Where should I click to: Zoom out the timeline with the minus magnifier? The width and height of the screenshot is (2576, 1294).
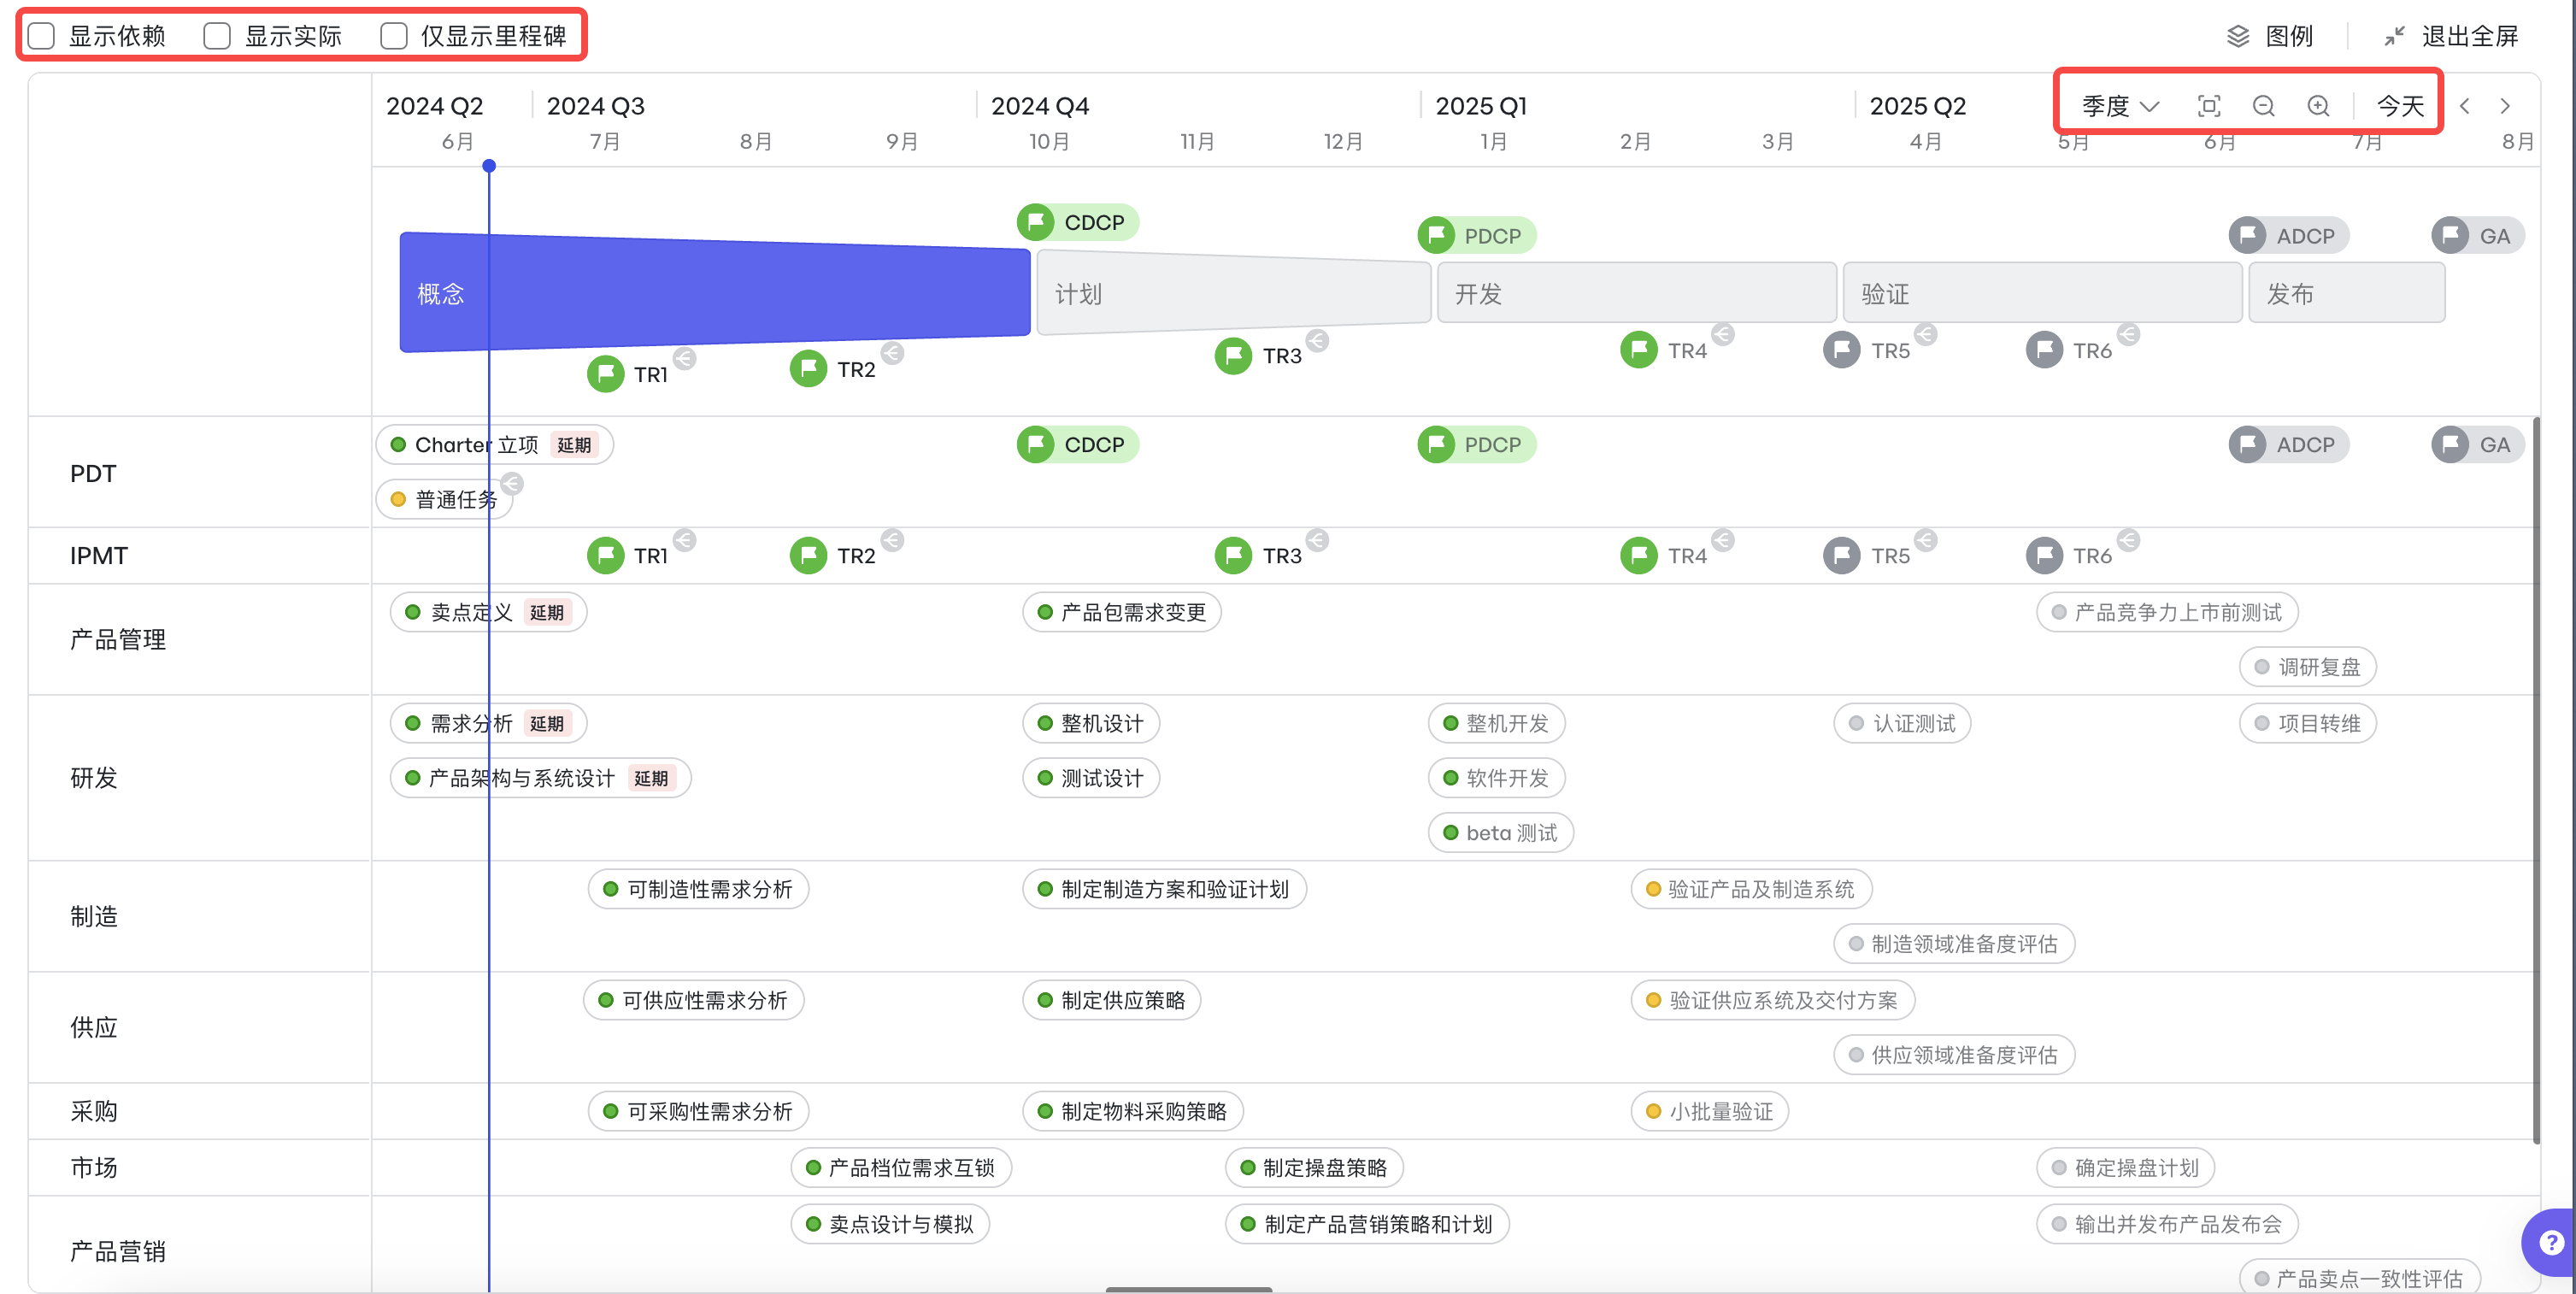click(x=2264, y=105)
